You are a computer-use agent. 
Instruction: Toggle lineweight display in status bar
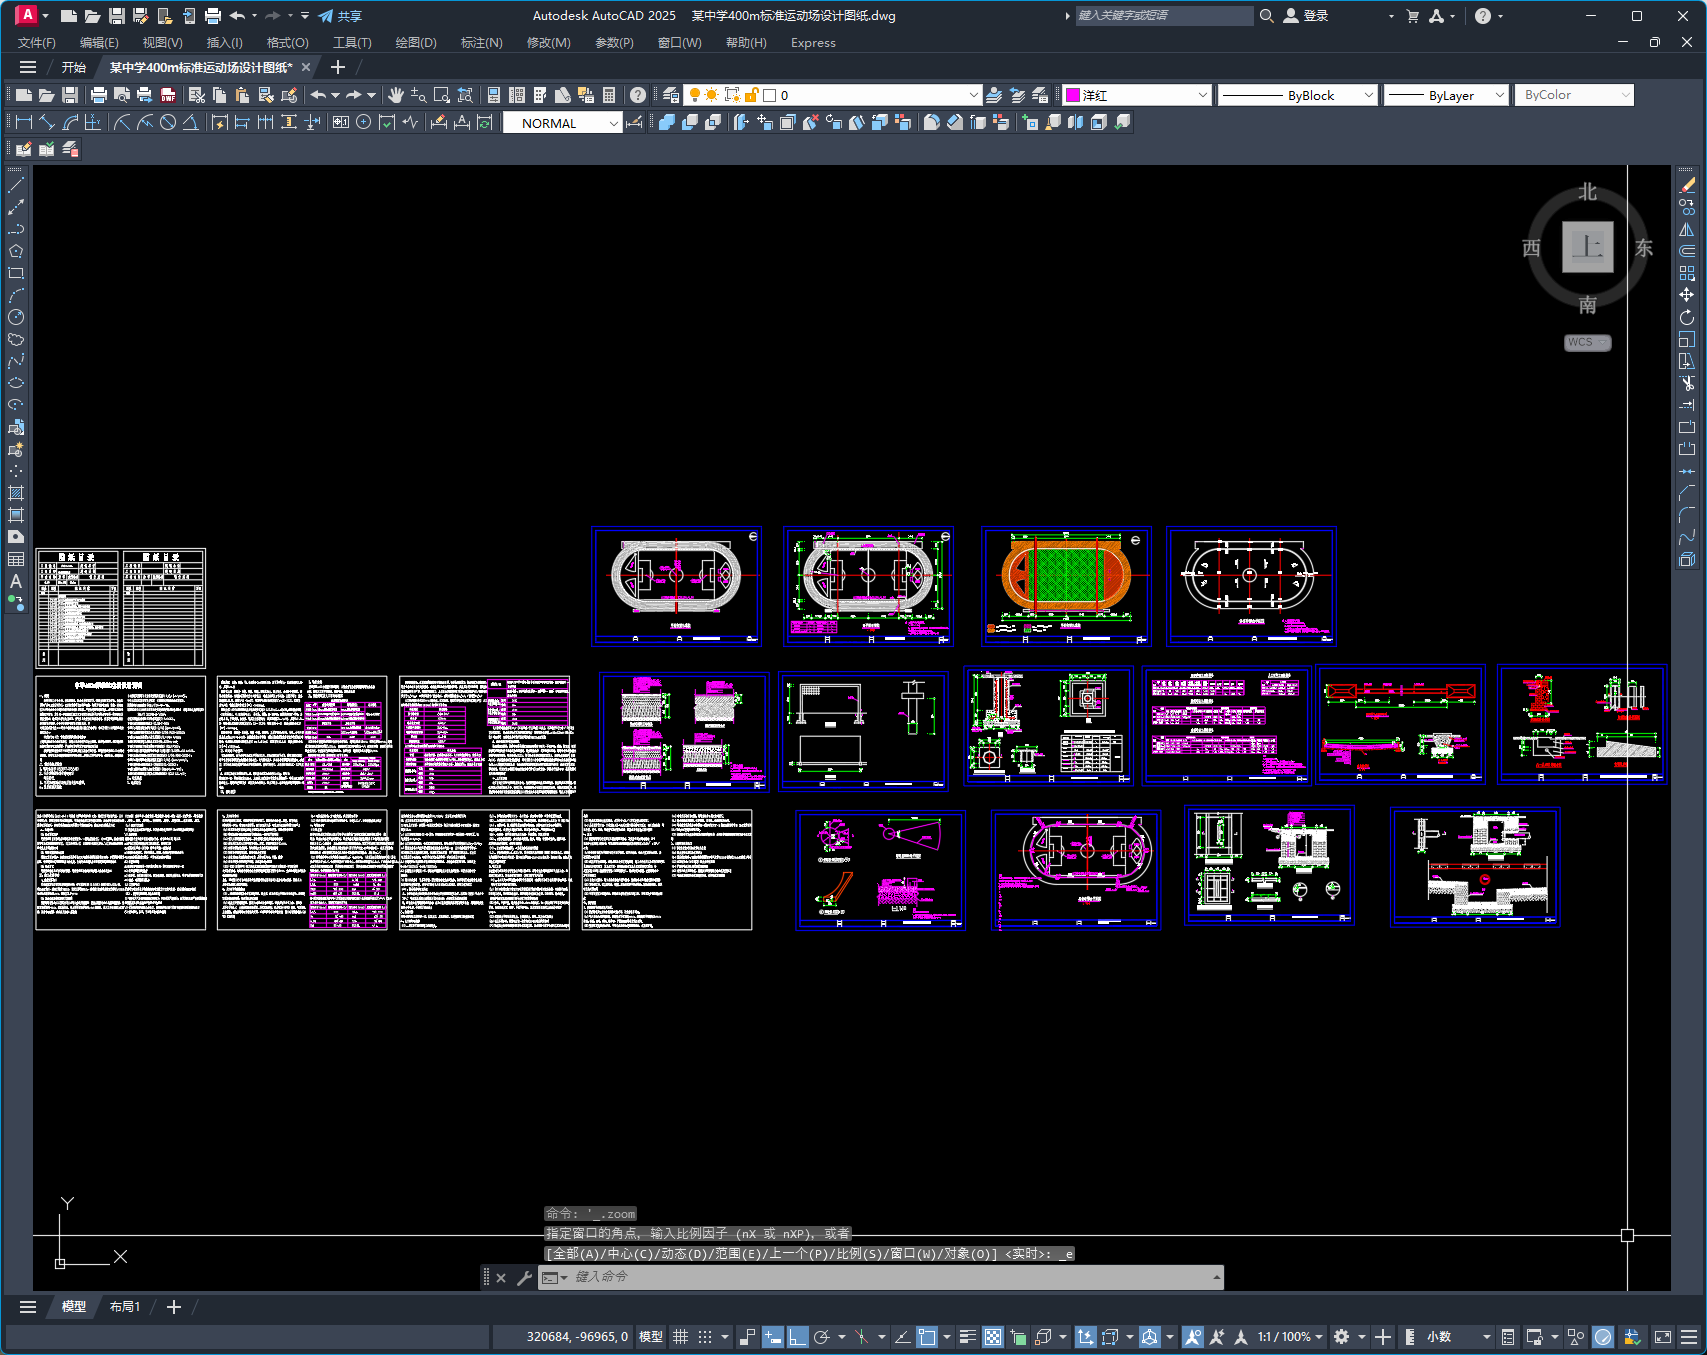[x=967, y=1337]
